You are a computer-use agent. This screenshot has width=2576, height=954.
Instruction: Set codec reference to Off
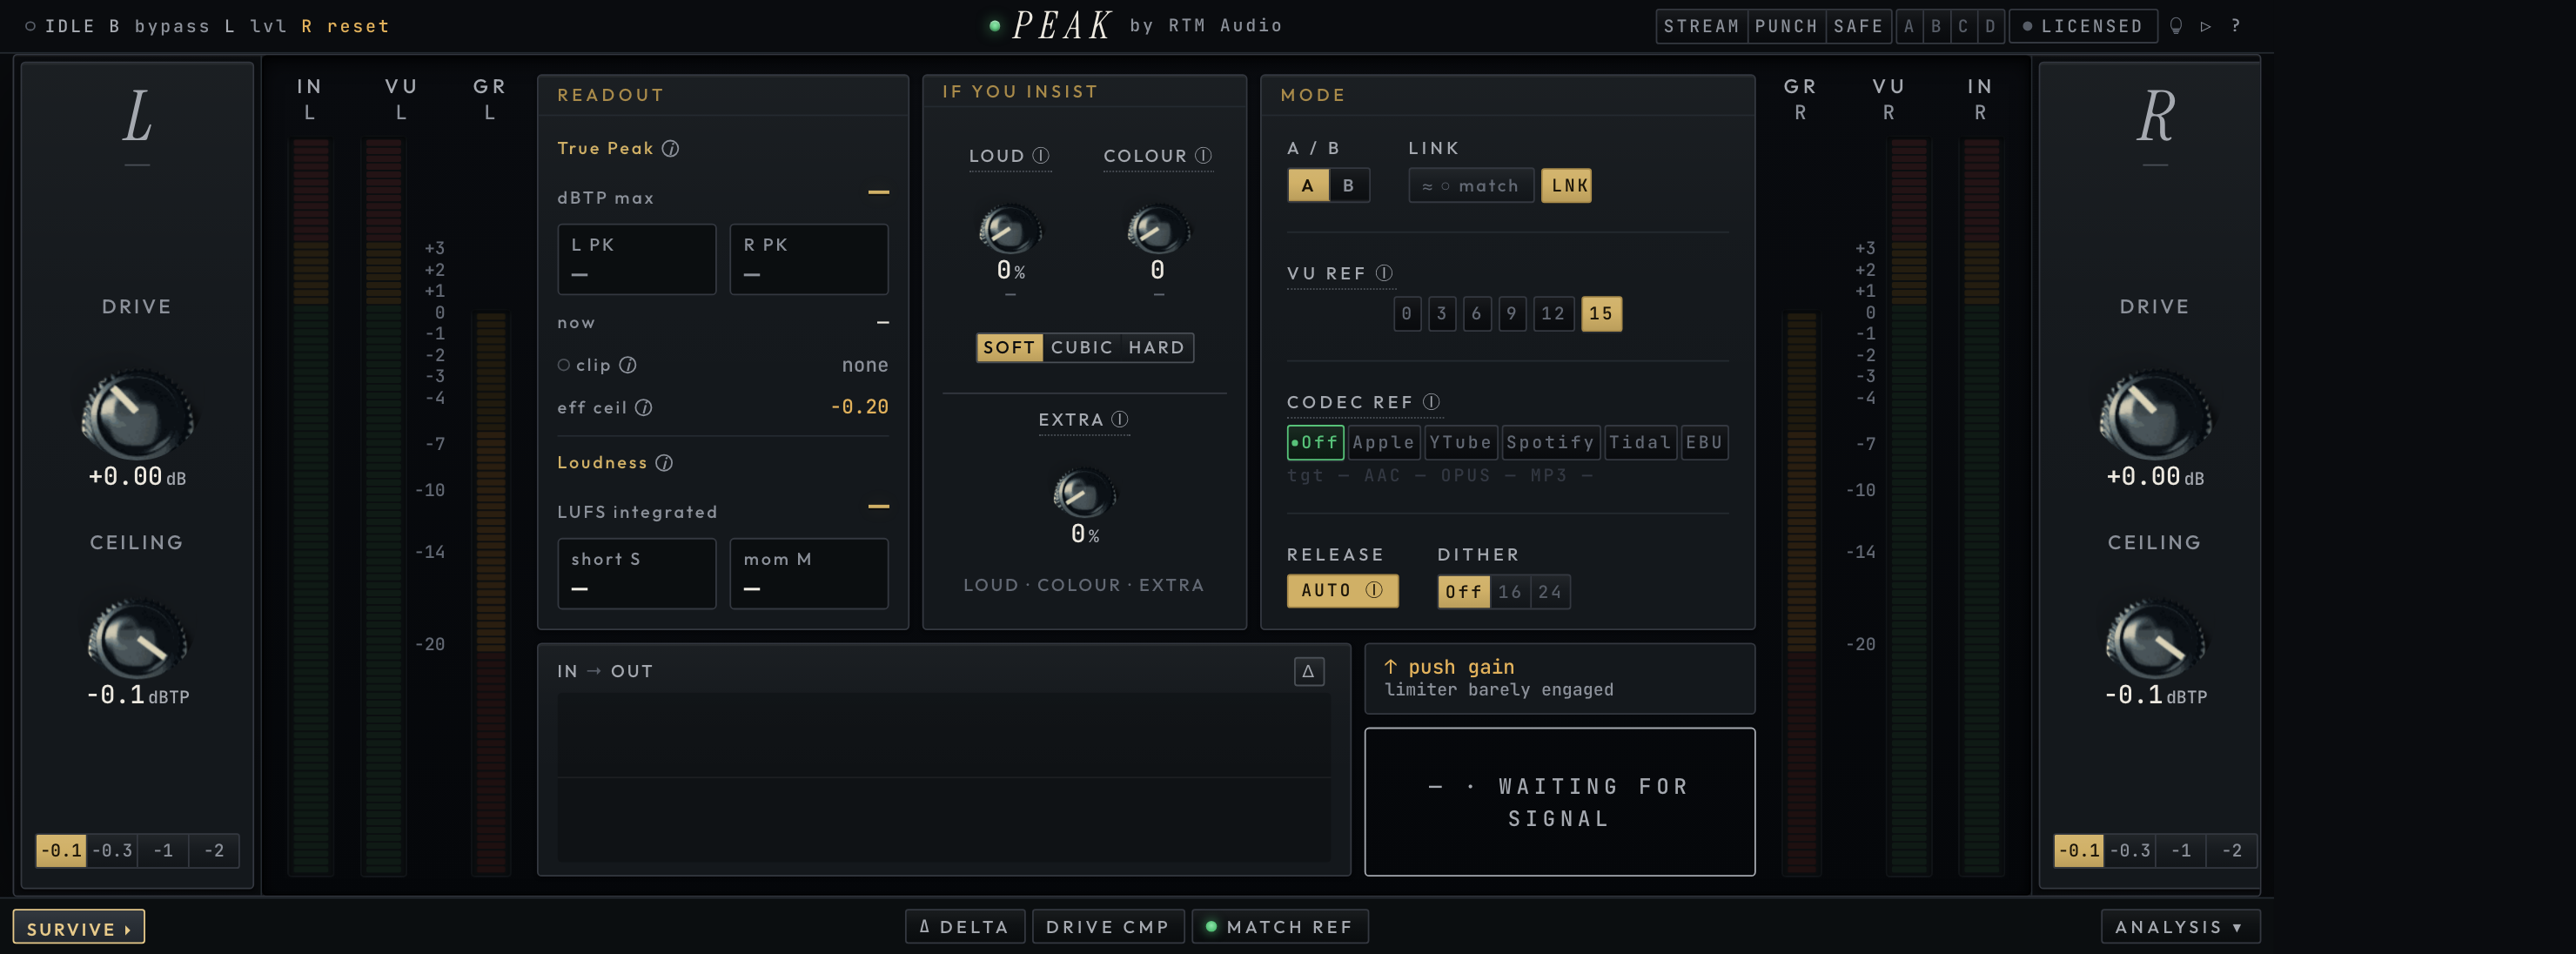1314,442
